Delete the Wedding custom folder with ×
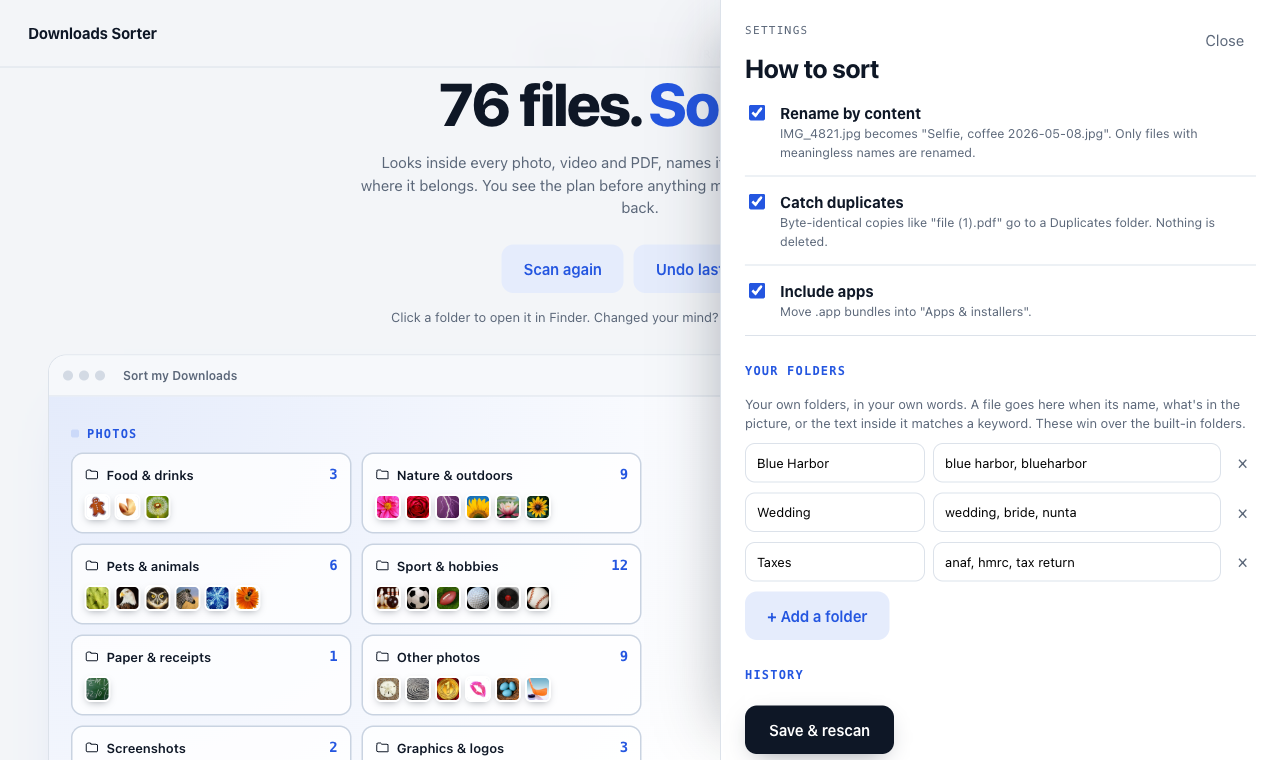Viewport: 1280px width, 760px height. (1243, 513)
